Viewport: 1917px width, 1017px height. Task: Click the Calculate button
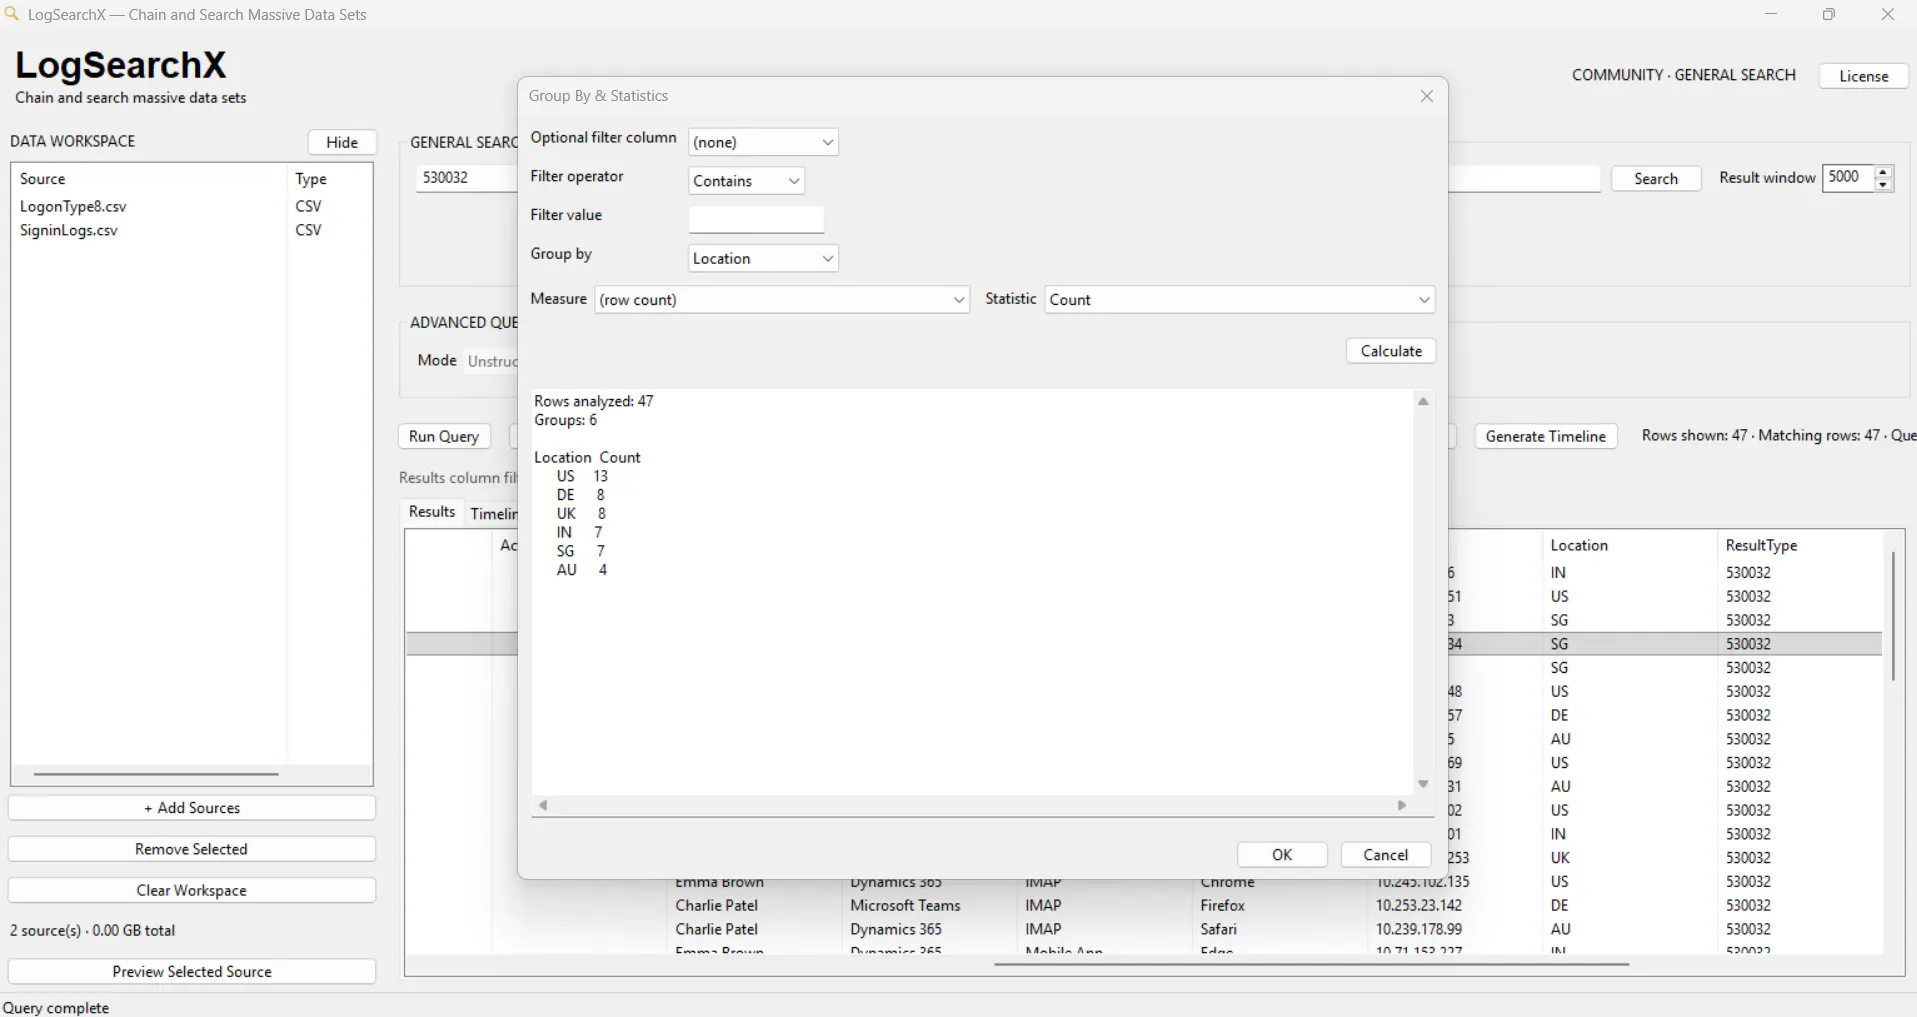pyautogui.click(x=1390, y=351)
